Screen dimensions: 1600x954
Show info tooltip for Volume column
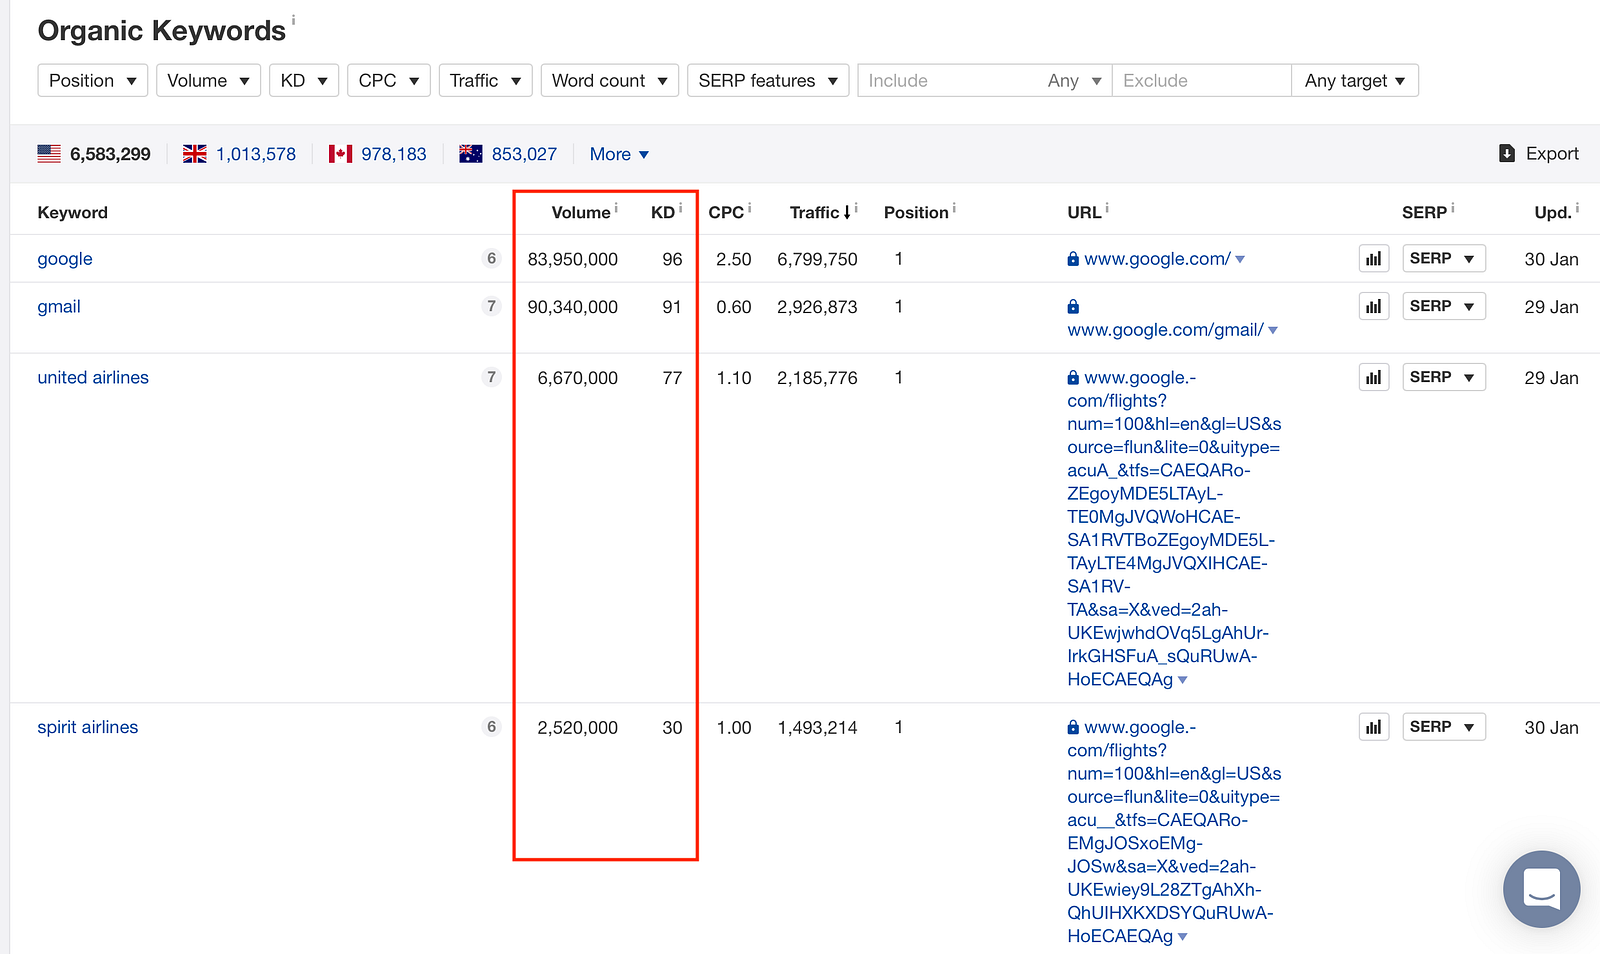[616, 208]
